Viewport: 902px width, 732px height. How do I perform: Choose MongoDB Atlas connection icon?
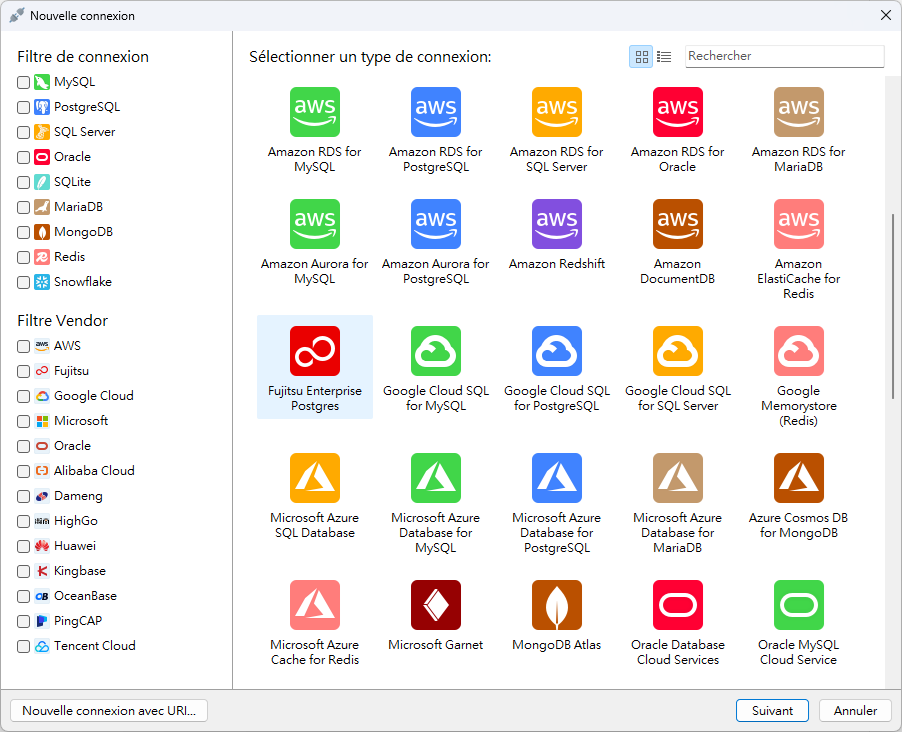(x=556, y=605)
